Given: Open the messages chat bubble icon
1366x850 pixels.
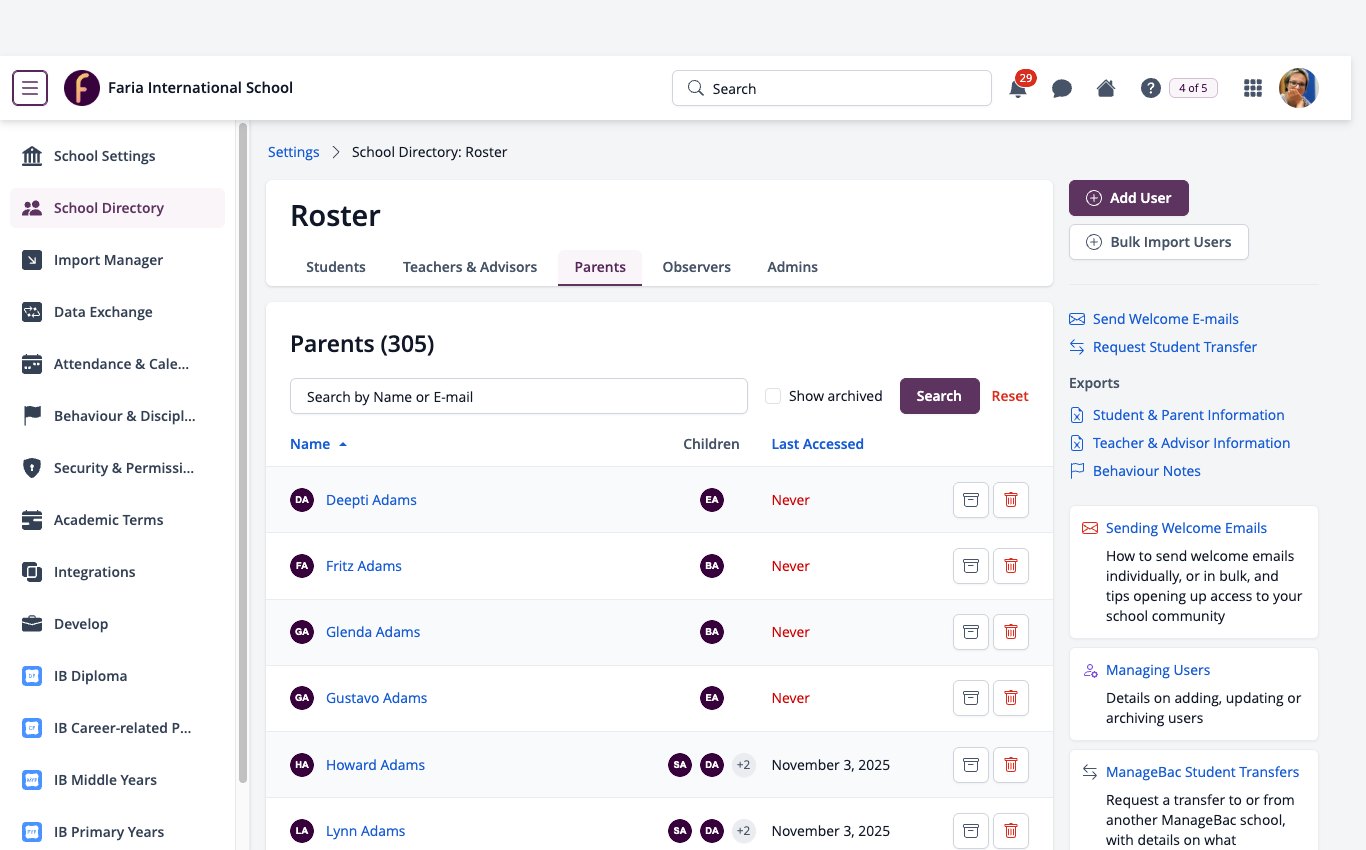Looking at the screenshot, I should coord(1062,88).
